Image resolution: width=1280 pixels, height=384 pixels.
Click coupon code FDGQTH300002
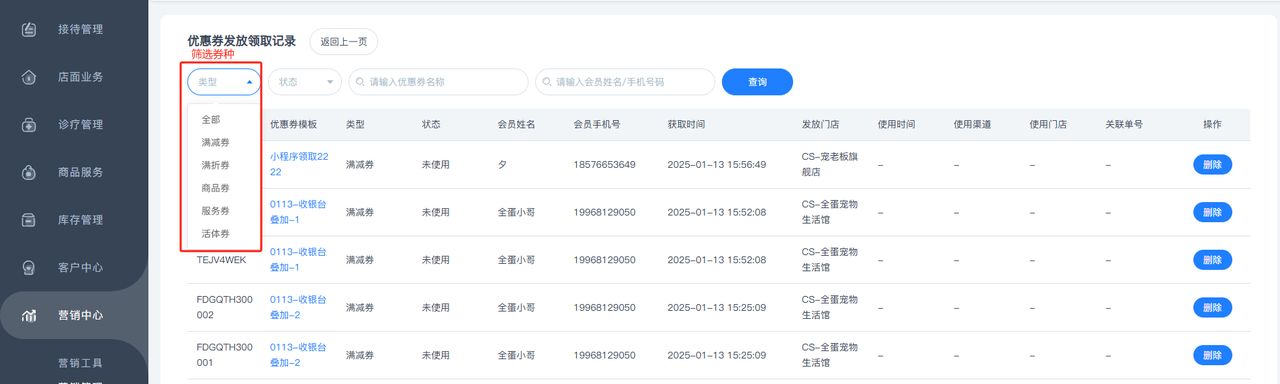pos(225,307)
